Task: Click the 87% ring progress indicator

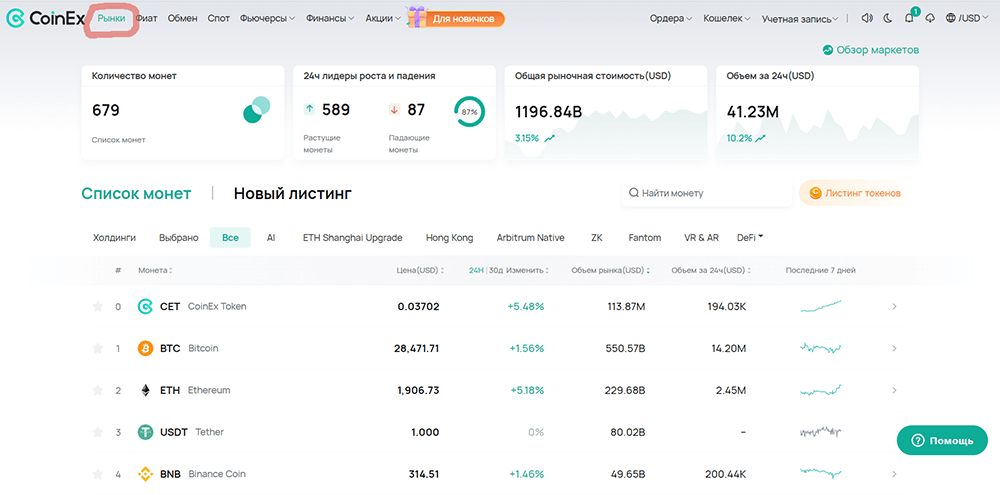Action: [469, 112]
